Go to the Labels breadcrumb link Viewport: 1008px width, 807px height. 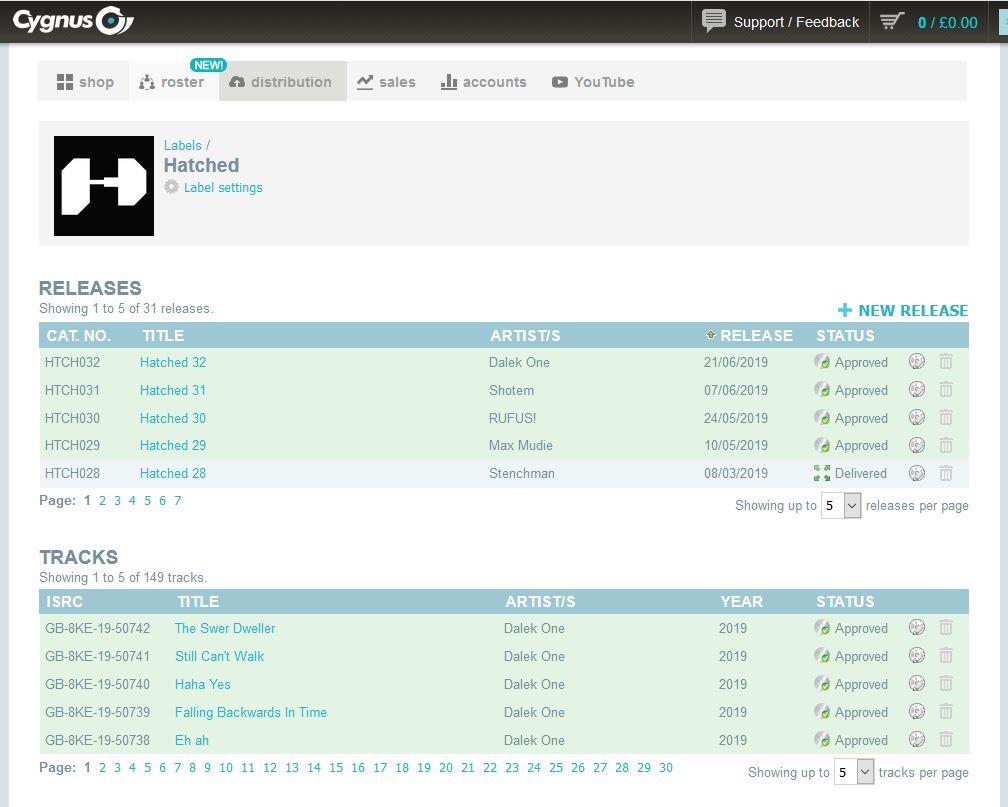pyautogui.click(x=183, y=145)
